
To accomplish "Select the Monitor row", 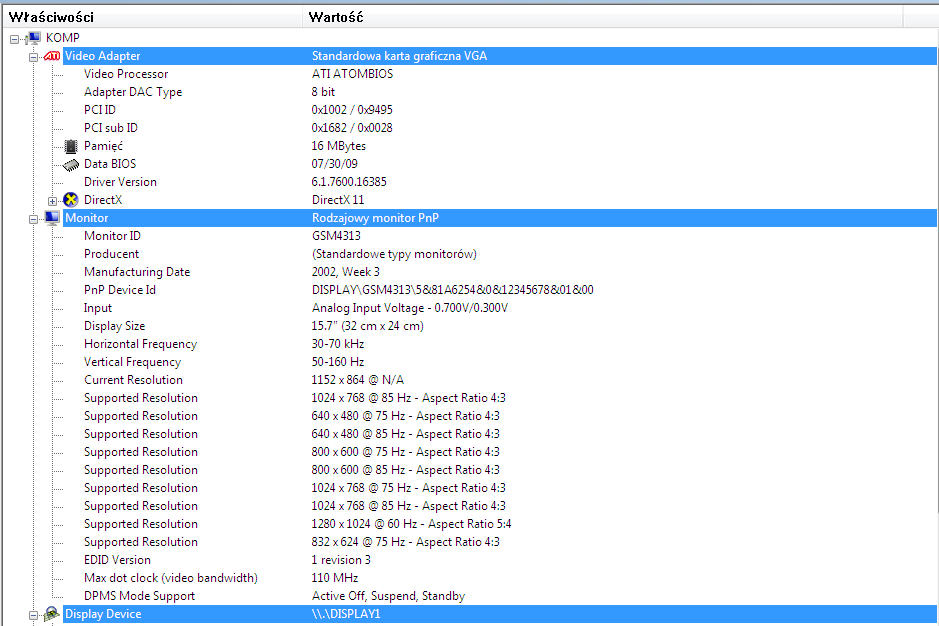I will 500,218.
